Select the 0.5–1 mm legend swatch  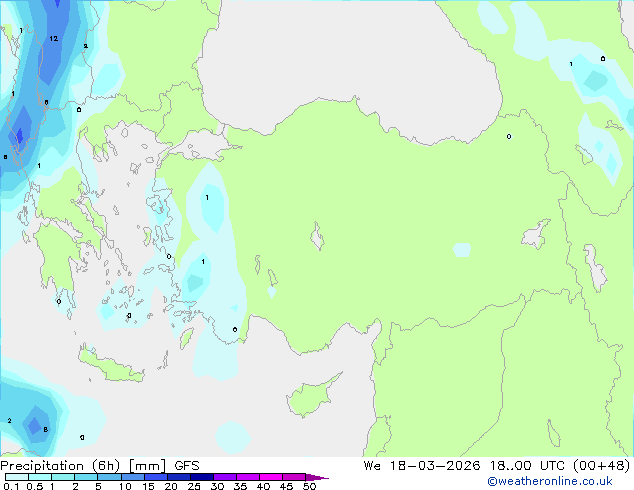40,477
